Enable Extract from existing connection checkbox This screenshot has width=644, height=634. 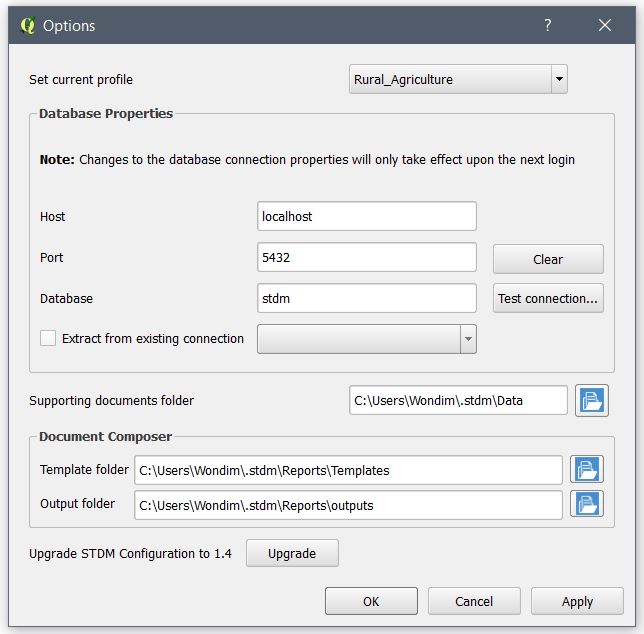click(x=48, y=338)
